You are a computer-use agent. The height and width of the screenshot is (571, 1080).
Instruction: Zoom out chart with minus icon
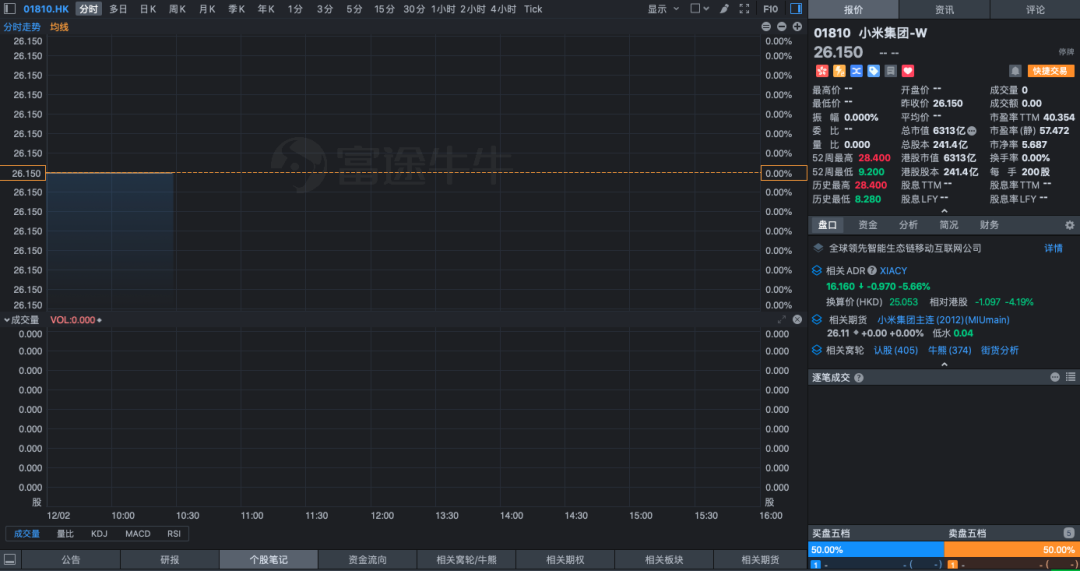781,27
